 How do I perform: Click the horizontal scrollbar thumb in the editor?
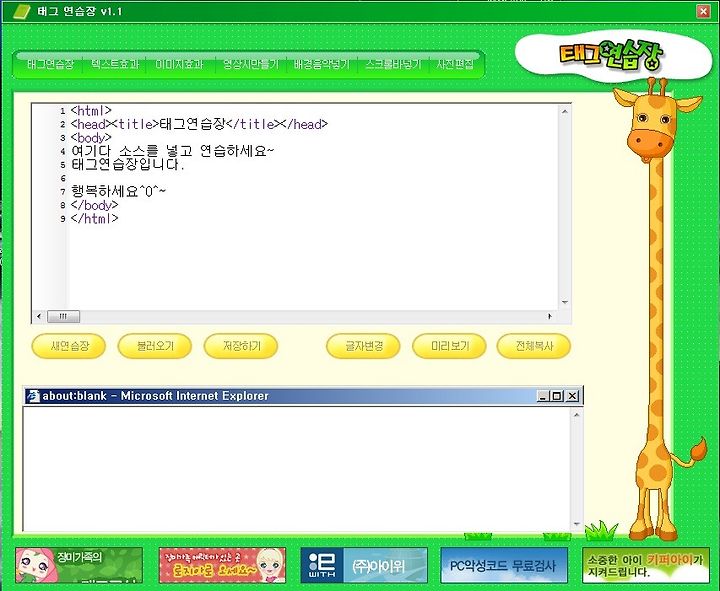tap(63, 316)
